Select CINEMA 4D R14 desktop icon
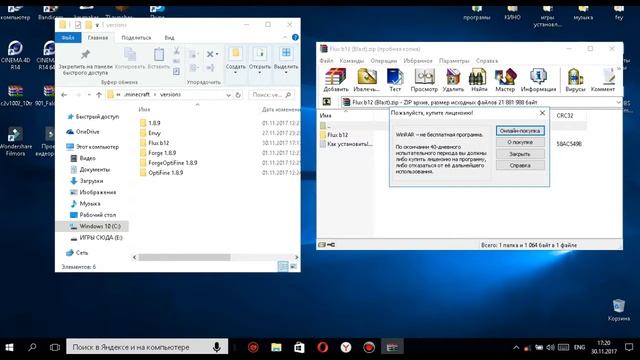The height and width of the screenshot is (360, 640). click(x=15, y=55)
